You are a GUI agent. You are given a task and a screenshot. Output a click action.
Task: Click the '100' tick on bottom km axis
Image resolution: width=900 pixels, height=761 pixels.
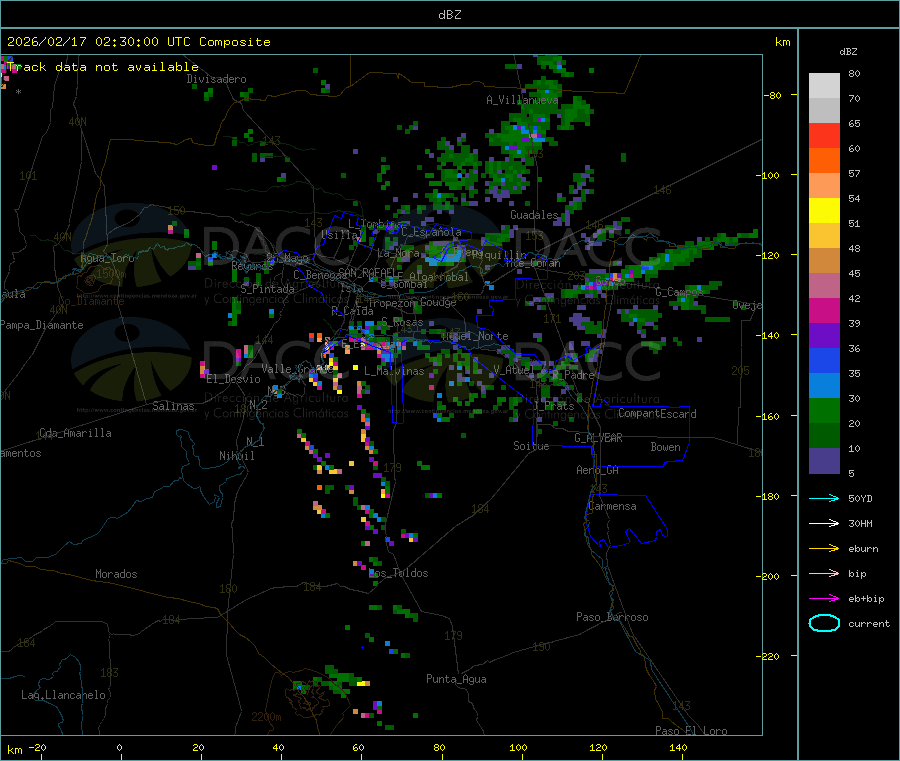(518, 748)
